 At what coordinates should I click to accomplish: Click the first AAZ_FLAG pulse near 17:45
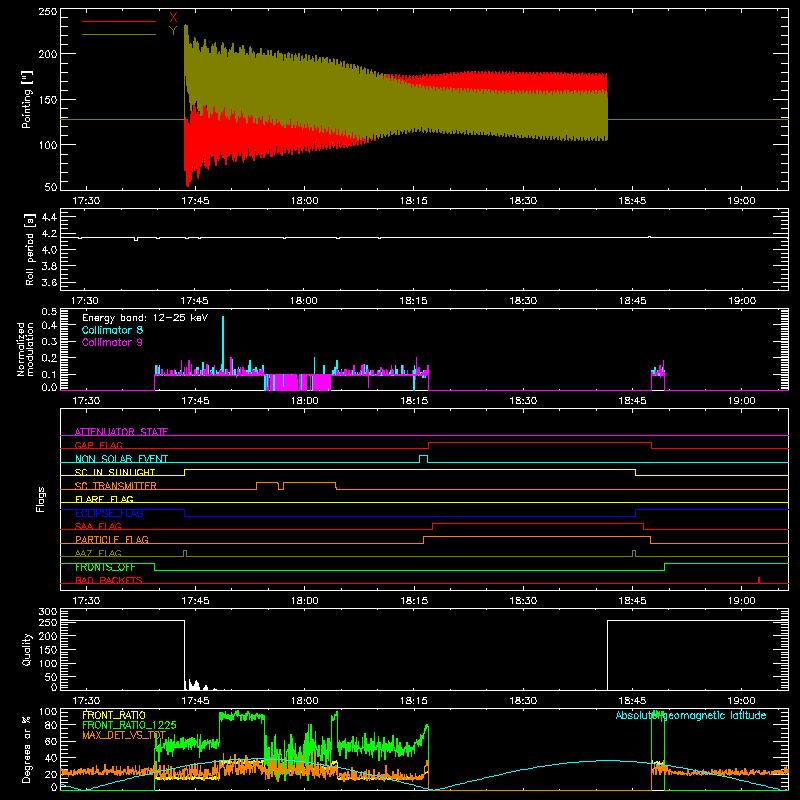click(x=185, y=554)
